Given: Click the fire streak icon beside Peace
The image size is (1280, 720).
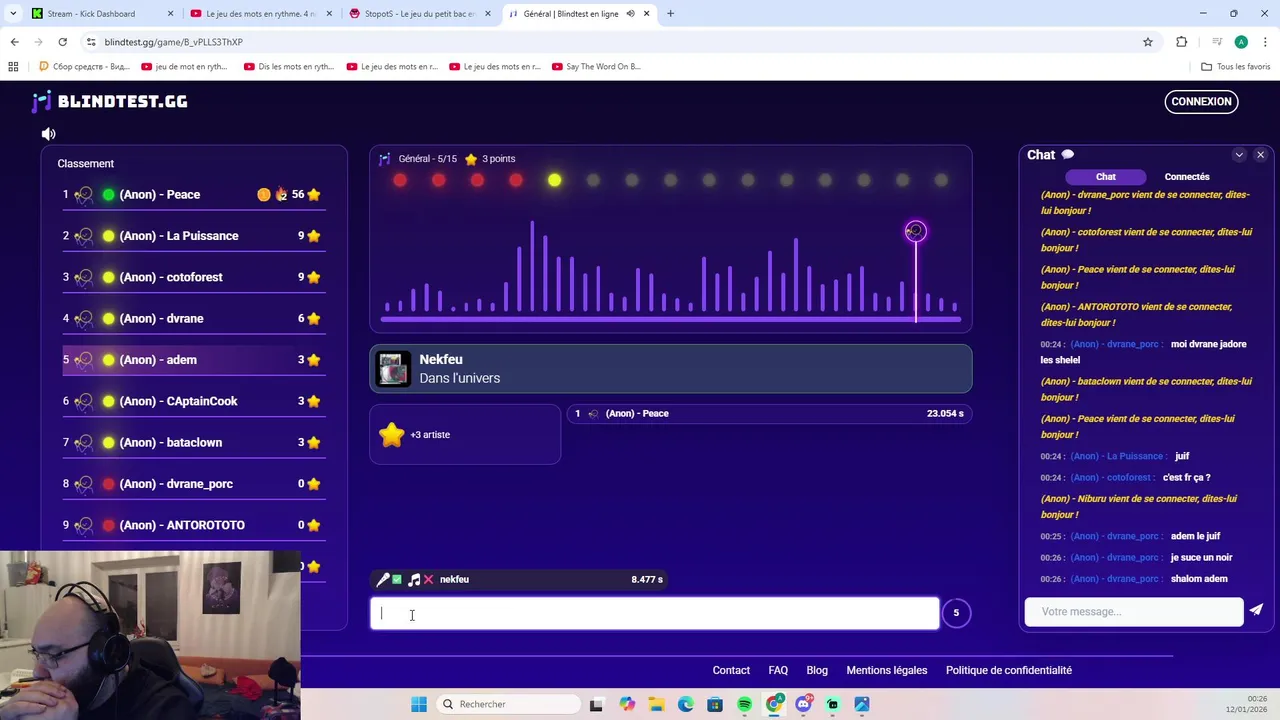Looking at the screenshot, I should coord(281,194).
